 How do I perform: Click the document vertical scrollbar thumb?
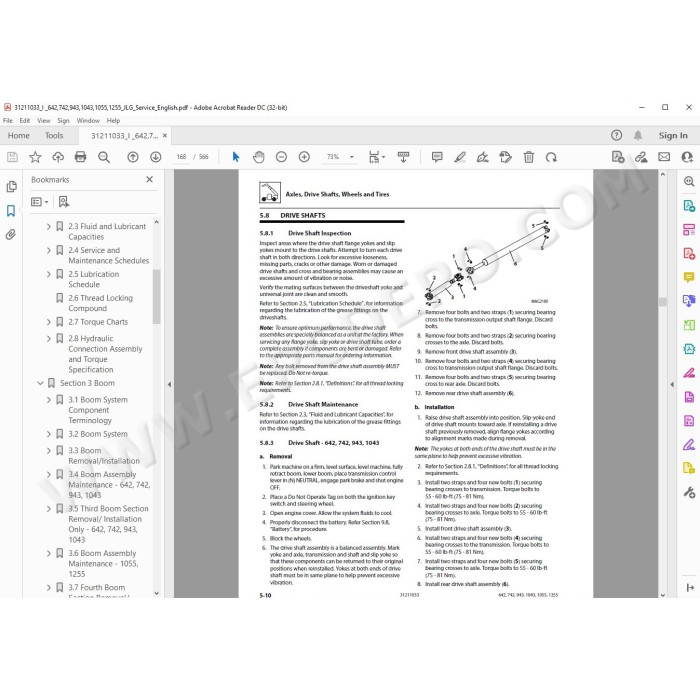tap(662, 302)
